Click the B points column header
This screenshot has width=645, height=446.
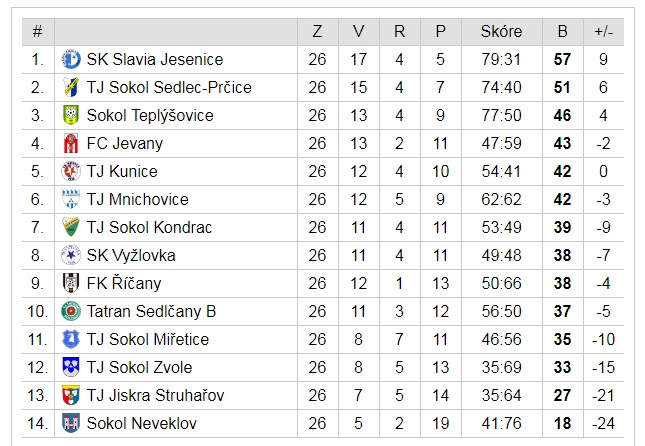click(x=562, y=32)
